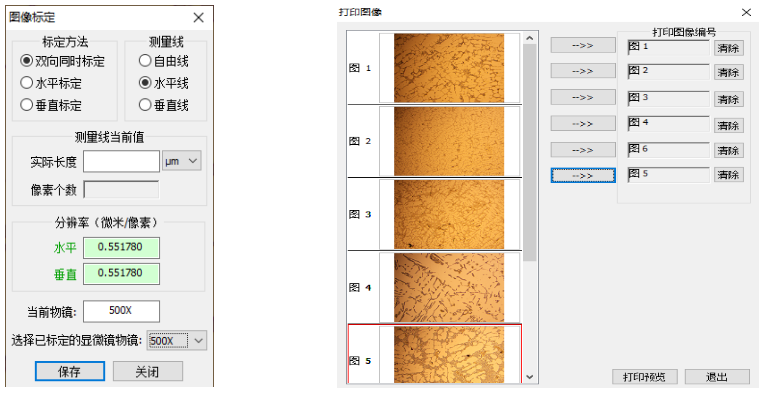Select the 图 4 micrograph thumbnail
Screen dimensions: 765x395
449,287
